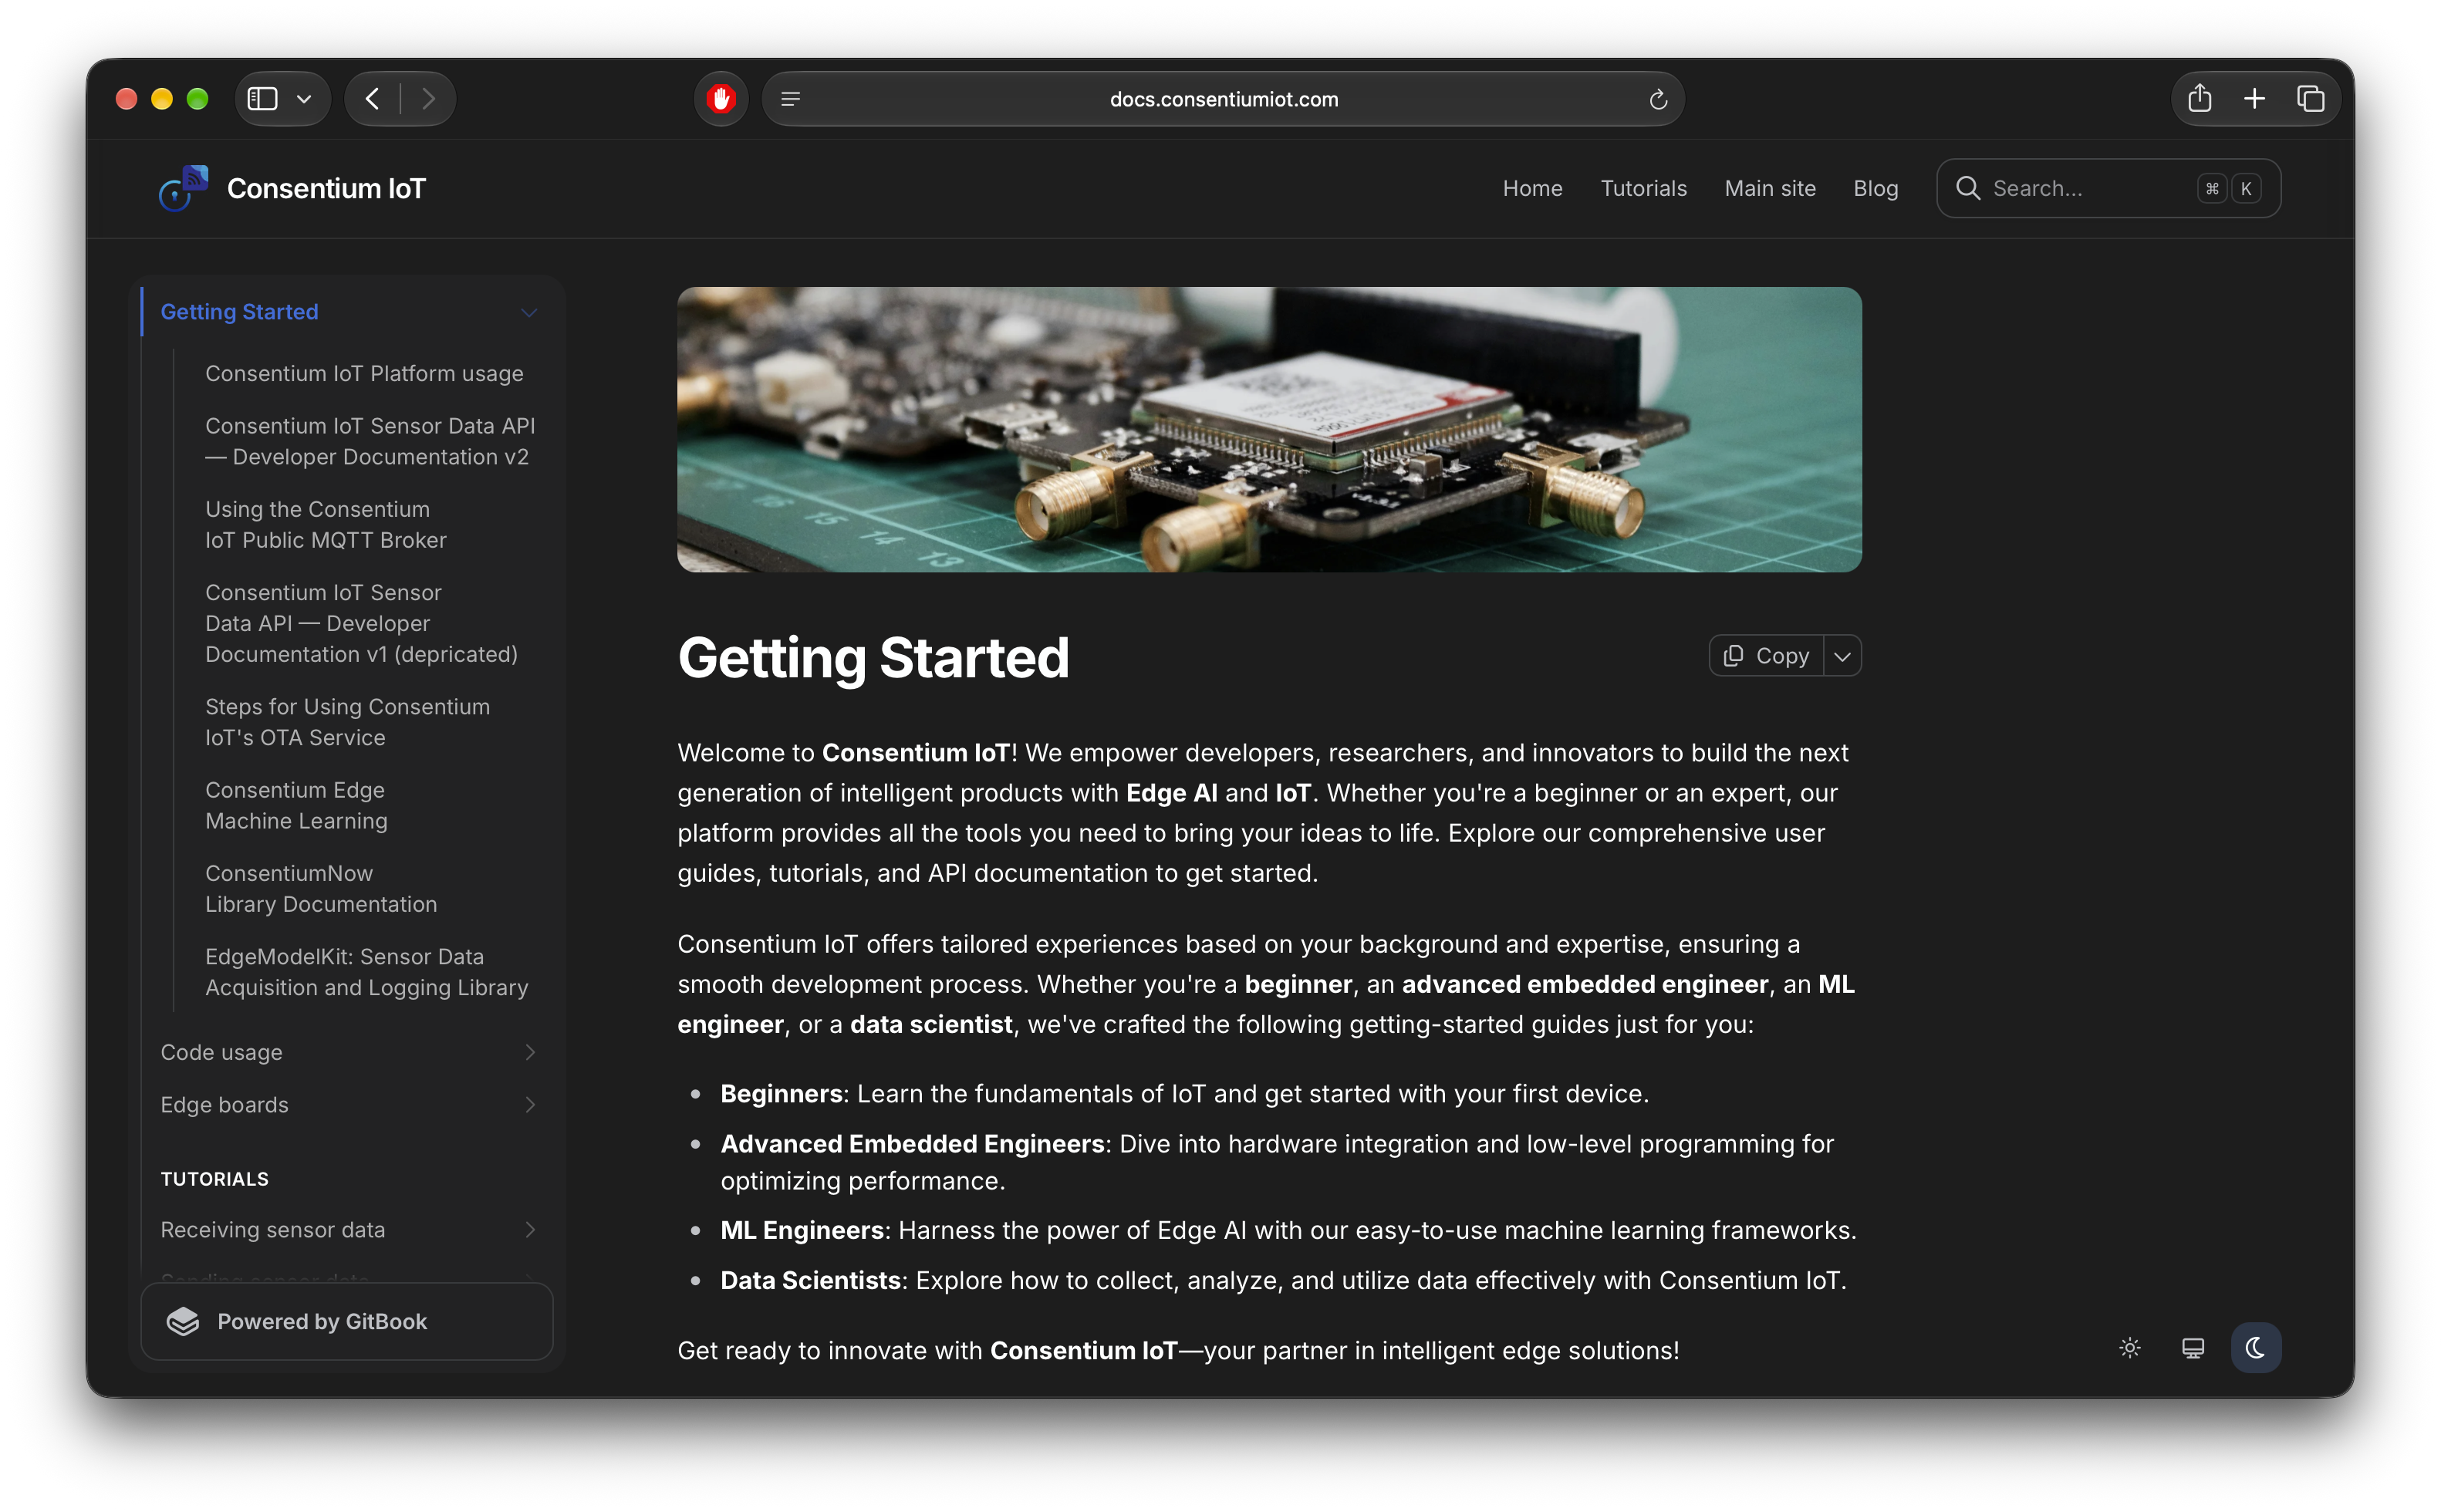The image size is (2441, 1512).
Task: Show the reader view icon in address bar
Action: point(790,99)
